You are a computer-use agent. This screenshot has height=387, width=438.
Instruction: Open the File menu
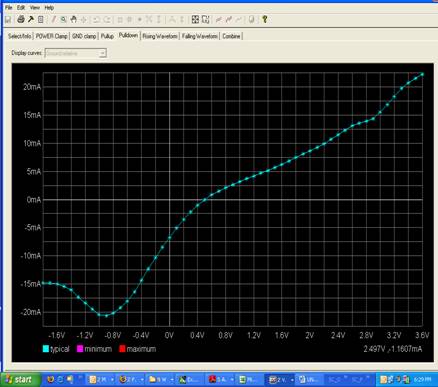9,7
